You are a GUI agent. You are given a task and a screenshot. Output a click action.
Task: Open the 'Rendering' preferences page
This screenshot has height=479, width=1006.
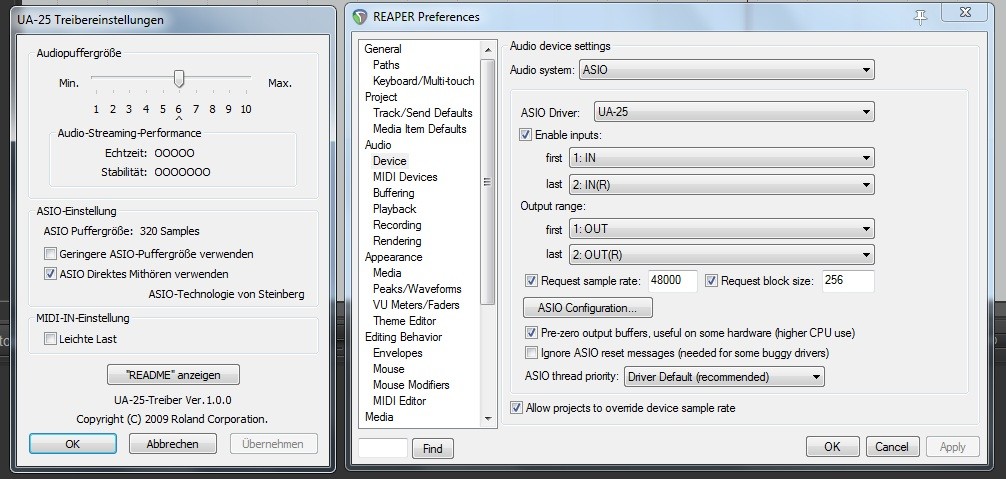click(x=397, y=241)
